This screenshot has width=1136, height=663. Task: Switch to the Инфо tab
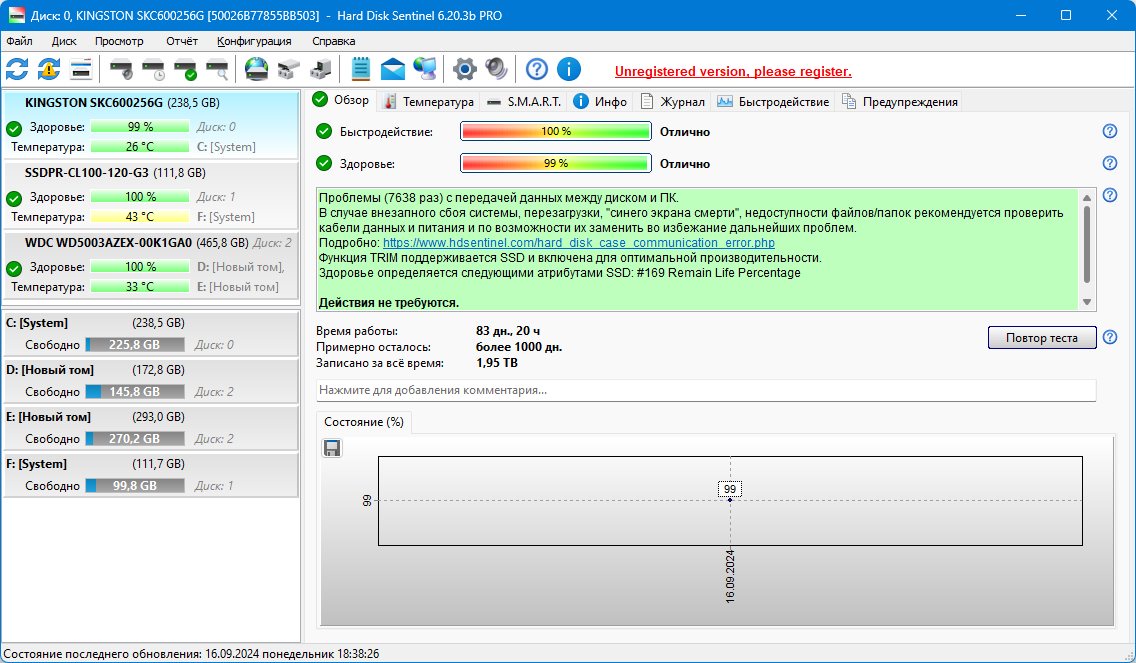[601, 101]
